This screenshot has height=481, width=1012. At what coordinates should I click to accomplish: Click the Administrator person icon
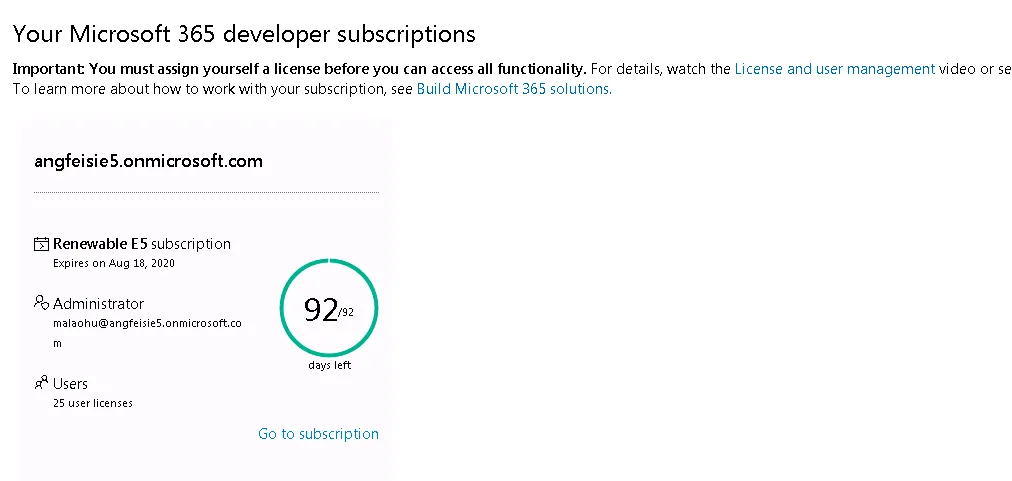click(x=41, y=303)
